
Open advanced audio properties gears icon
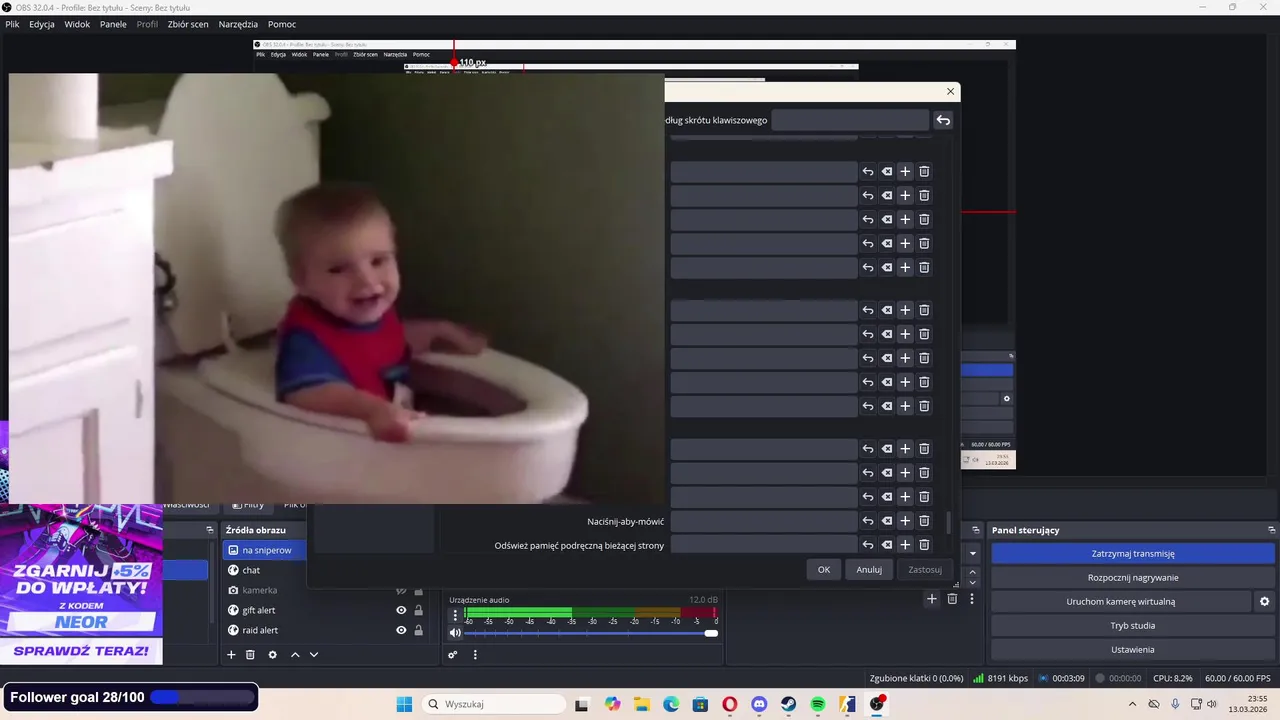[x=453, y=655]
